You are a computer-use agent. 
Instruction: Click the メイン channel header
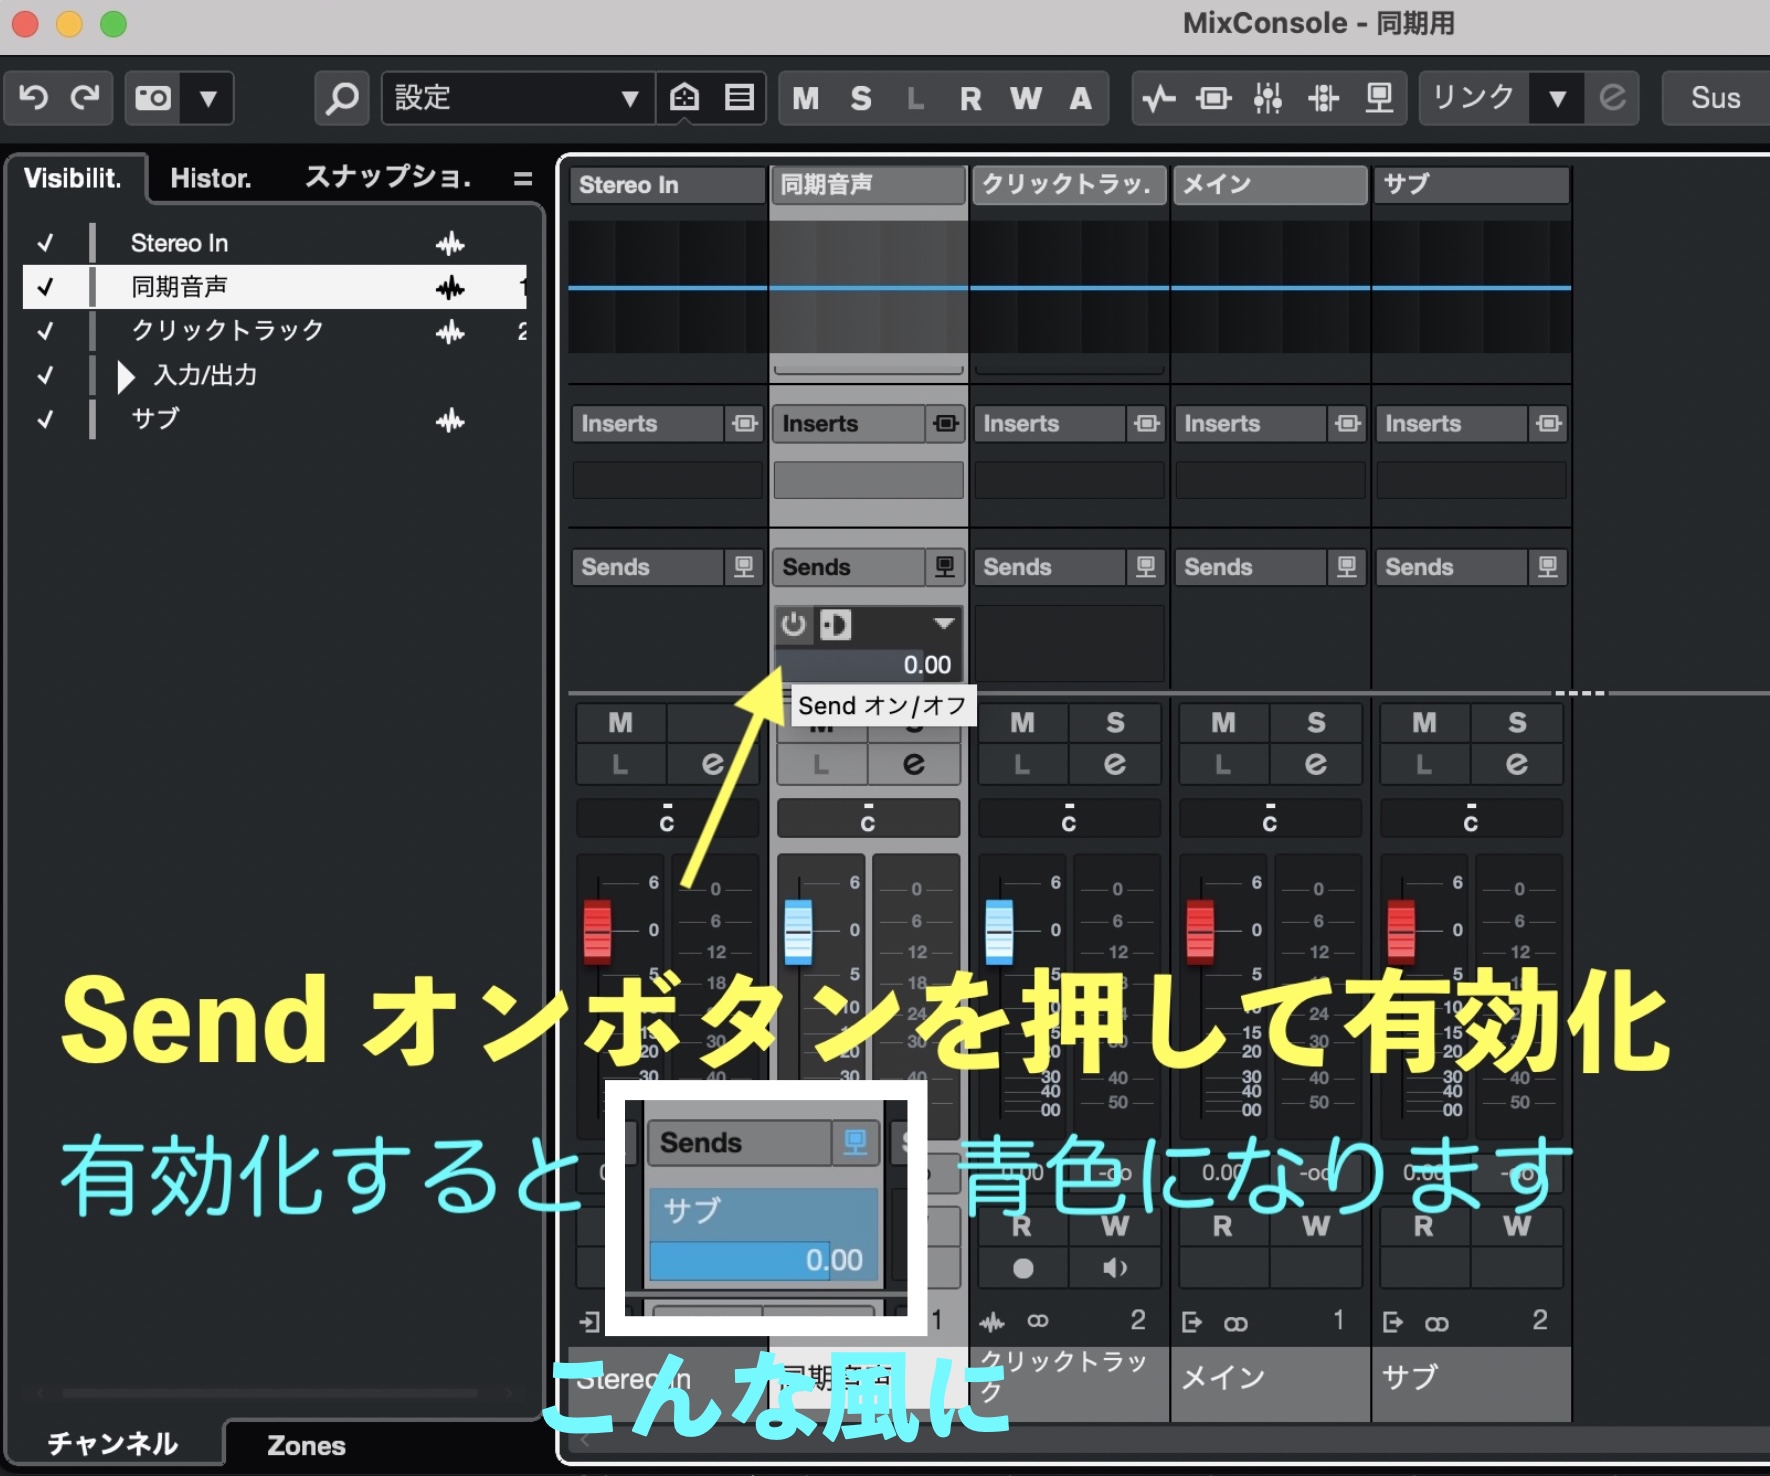coord(1270,185)
